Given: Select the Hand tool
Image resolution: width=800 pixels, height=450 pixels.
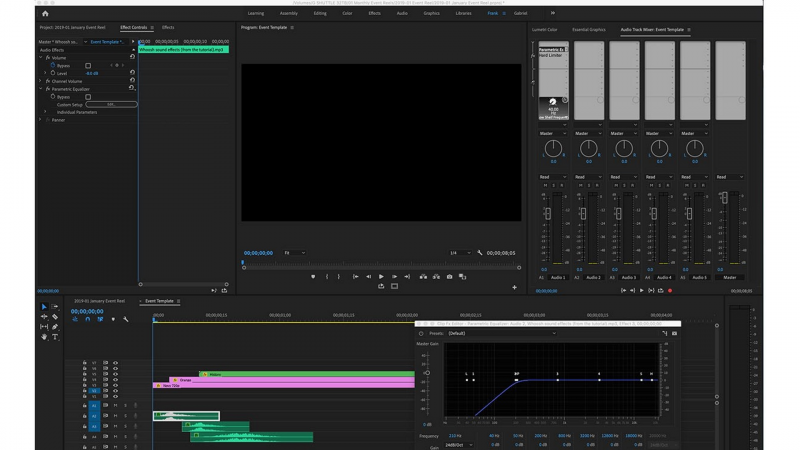Looking at the screenshot, I should pos(44,337).
